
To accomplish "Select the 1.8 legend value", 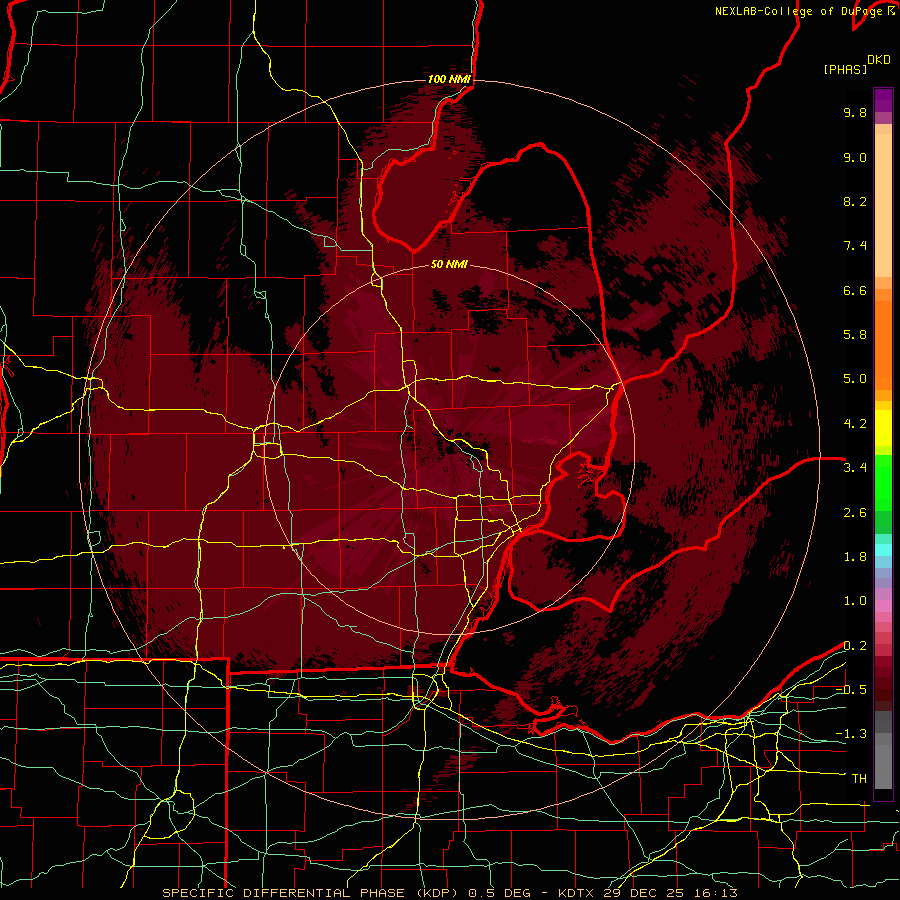I will click(x=855, y=557).
